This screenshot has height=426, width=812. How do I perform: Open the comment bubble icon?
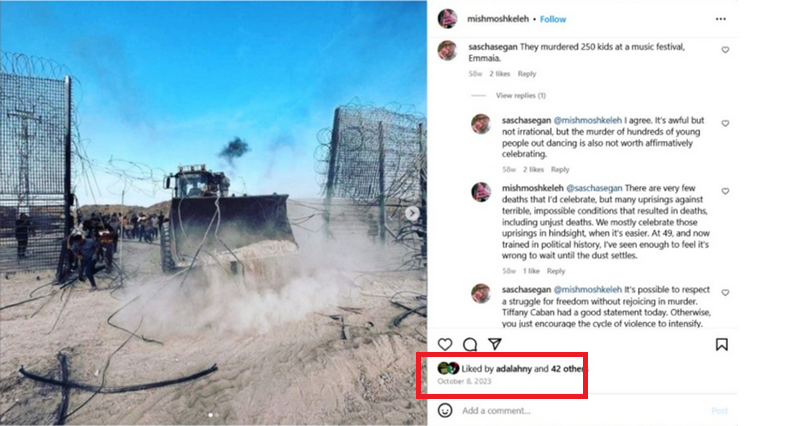[x=470, y=344]
